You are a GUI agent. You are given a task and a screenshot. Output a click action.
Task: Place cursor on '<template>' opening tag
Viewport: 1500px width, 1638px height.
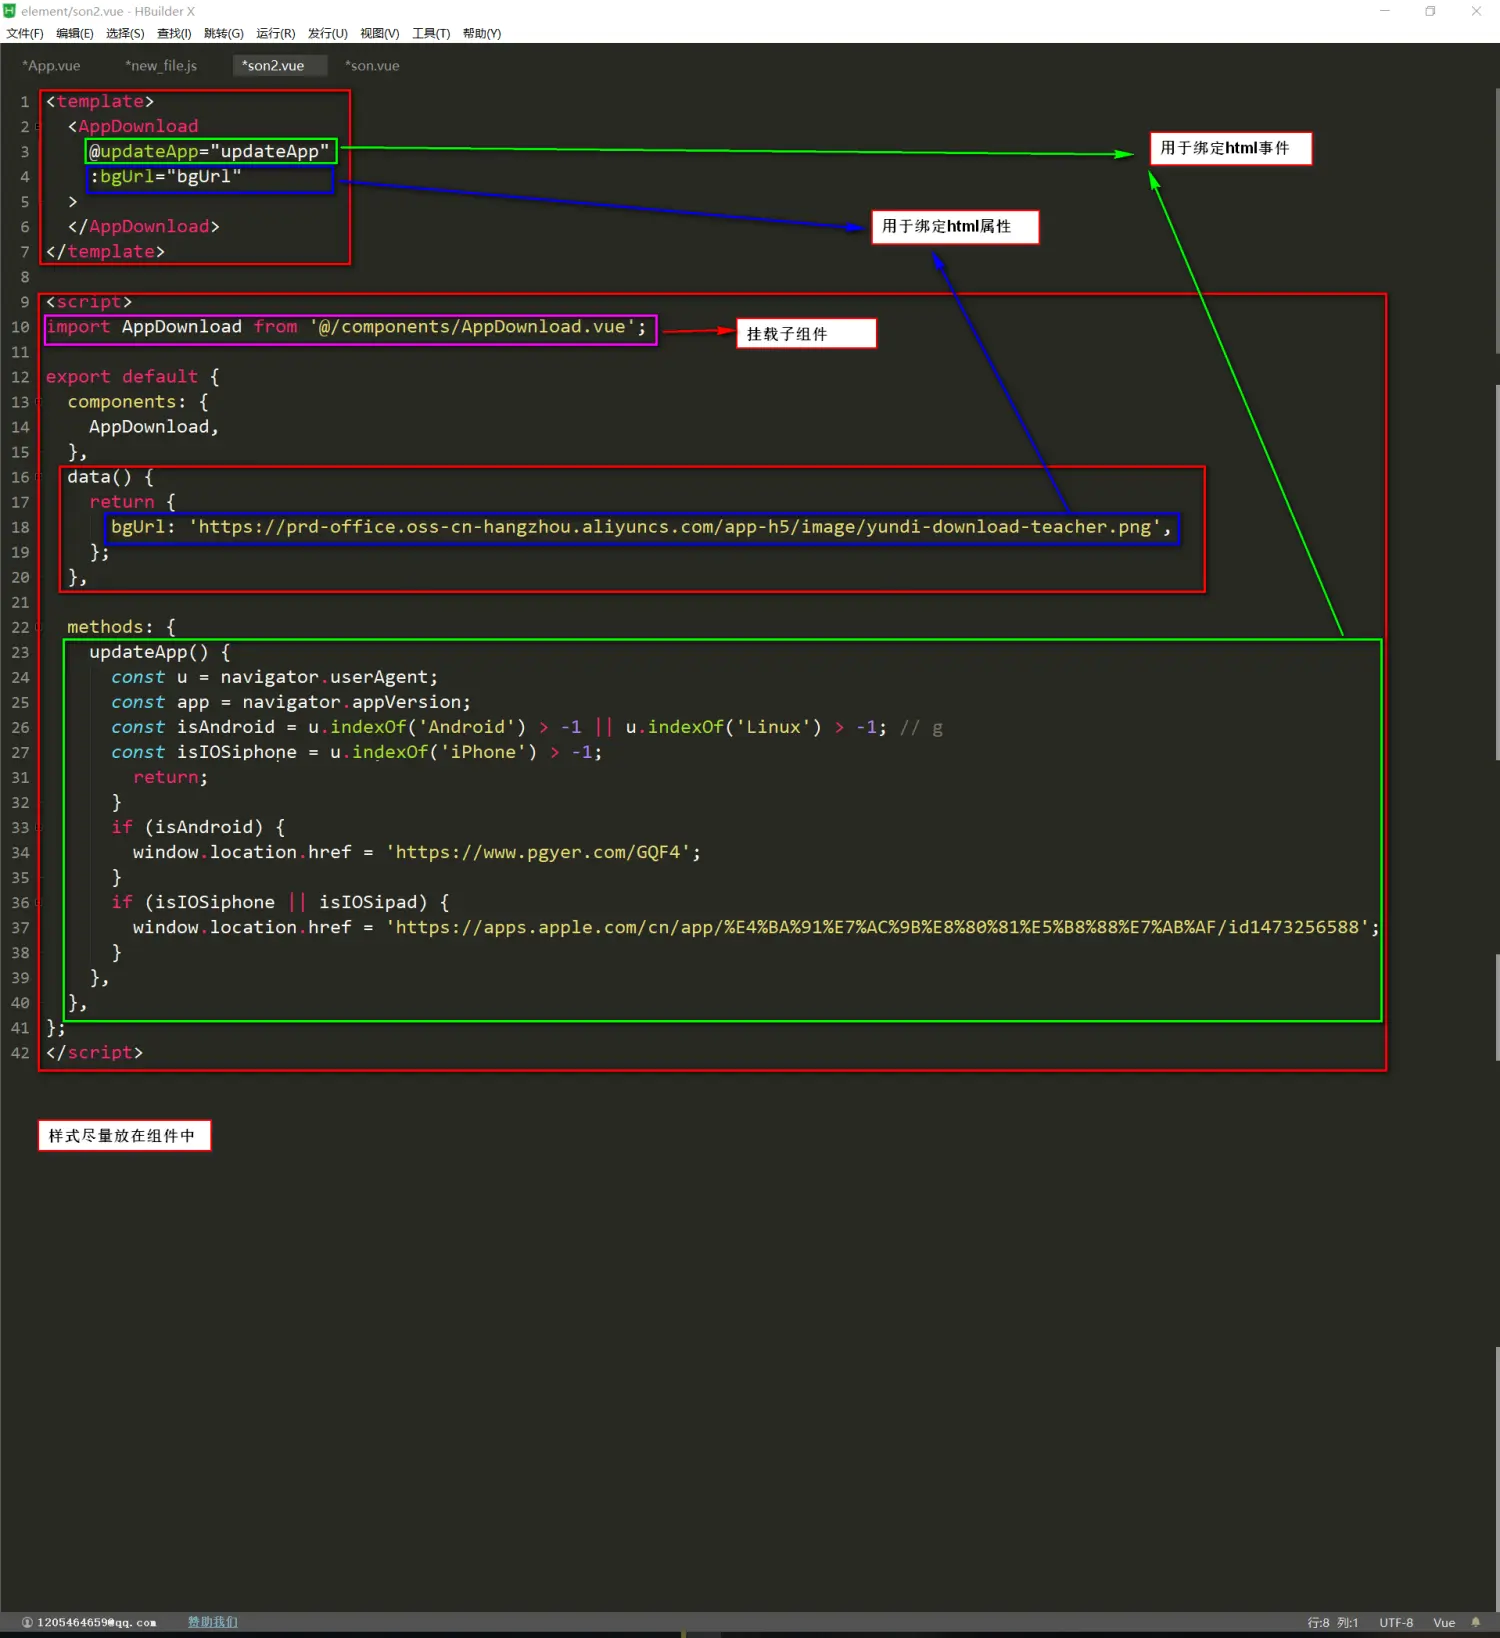pyautogui.click(x=100, y=102)
